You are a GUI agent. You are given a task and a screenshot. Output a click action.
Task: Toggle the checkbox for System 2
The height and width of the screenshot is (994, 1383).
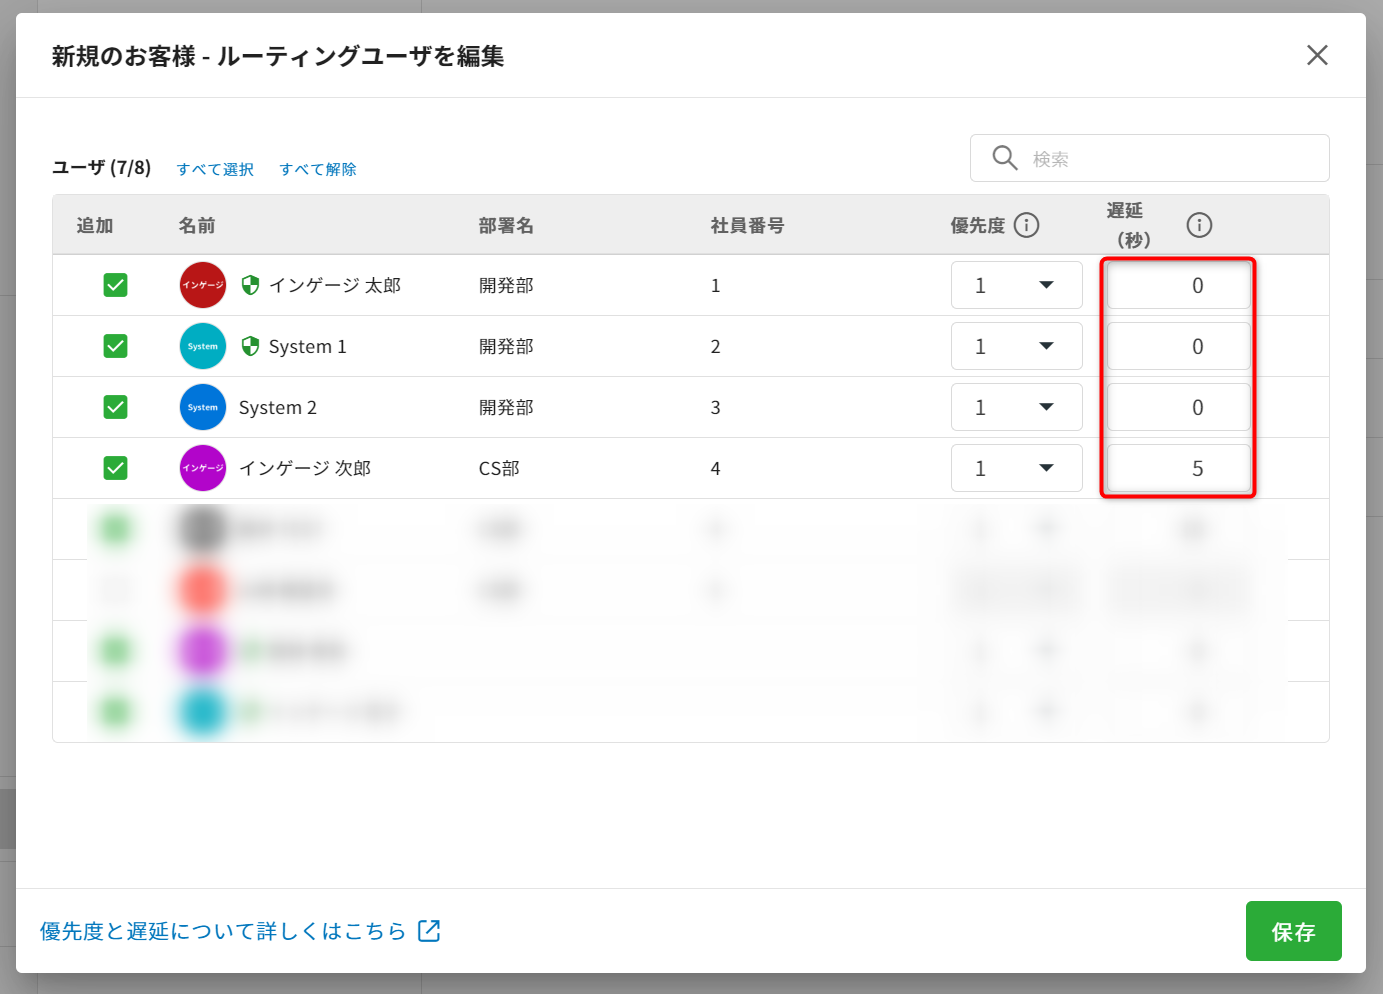pyautogui.click(x=116, y=407)
